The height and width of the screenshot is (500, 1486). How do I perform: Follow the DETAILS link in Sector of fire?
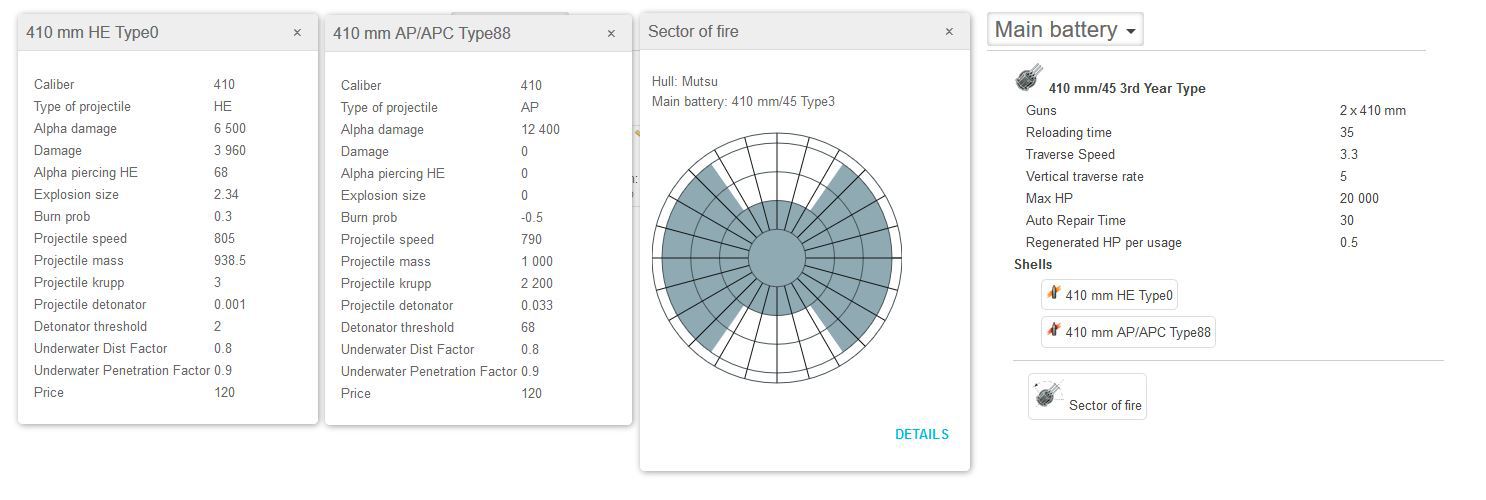tap(921, 434)
